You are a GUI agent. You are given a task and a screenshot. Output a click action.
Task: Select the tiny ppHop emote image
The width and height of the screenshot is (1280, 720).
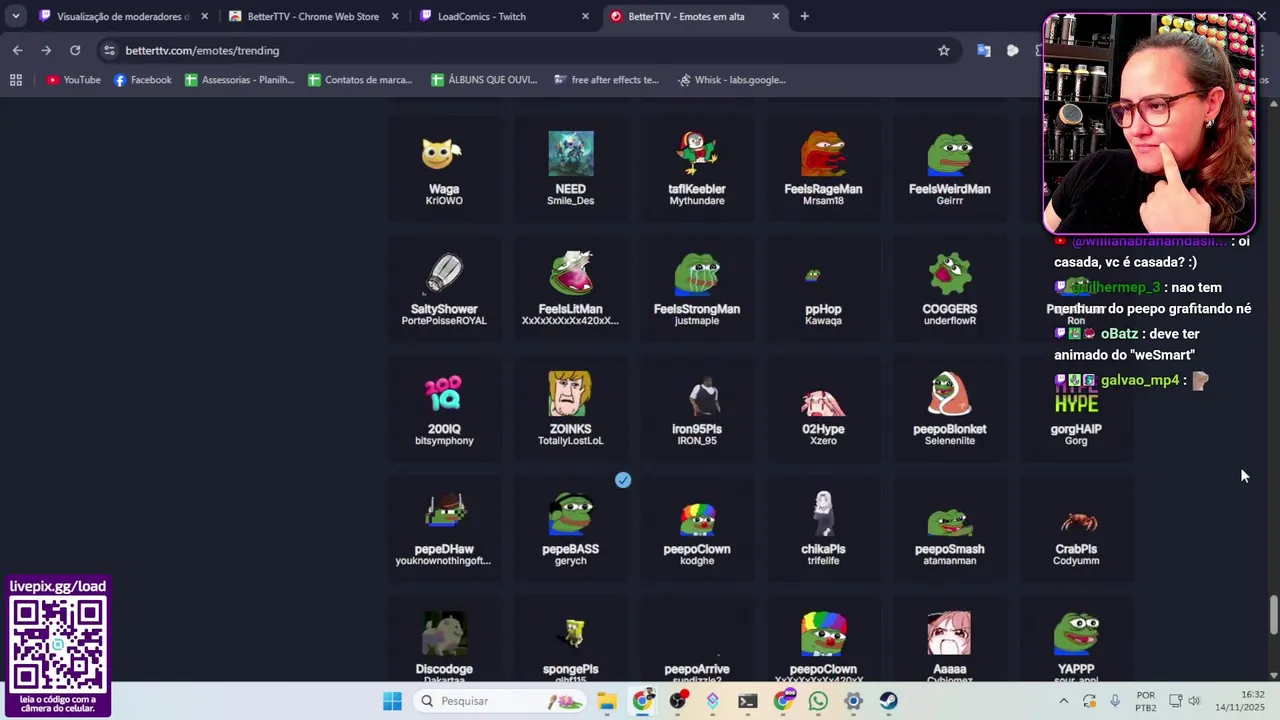pos(813,274)
